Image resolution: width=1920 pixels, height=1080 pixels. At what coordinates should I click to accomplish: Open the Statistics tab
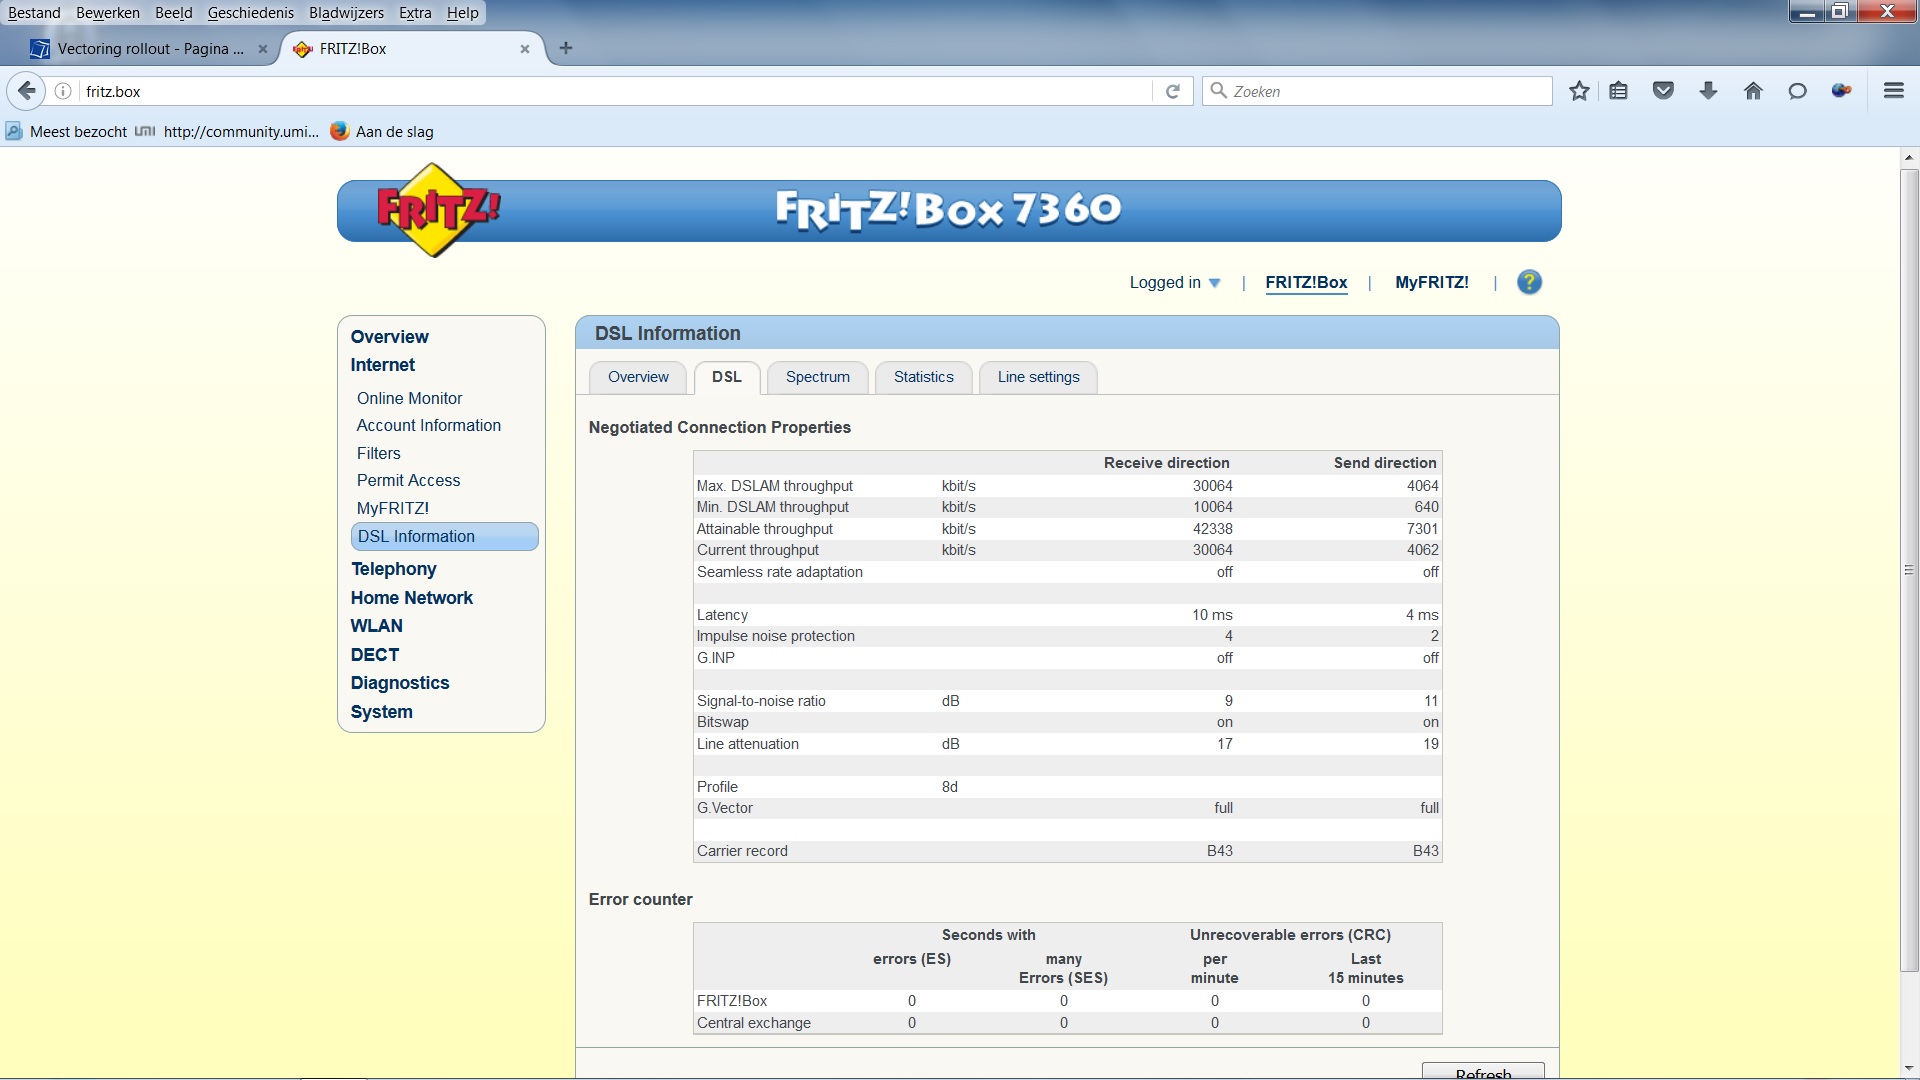[923, 377]
